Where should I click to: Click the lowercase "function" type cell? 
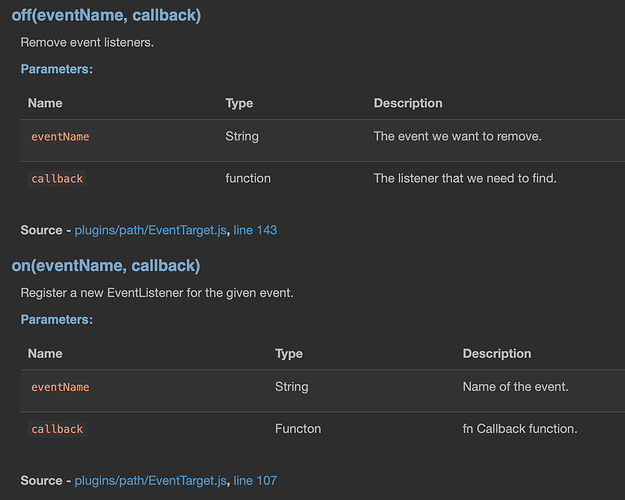(248, 178)
